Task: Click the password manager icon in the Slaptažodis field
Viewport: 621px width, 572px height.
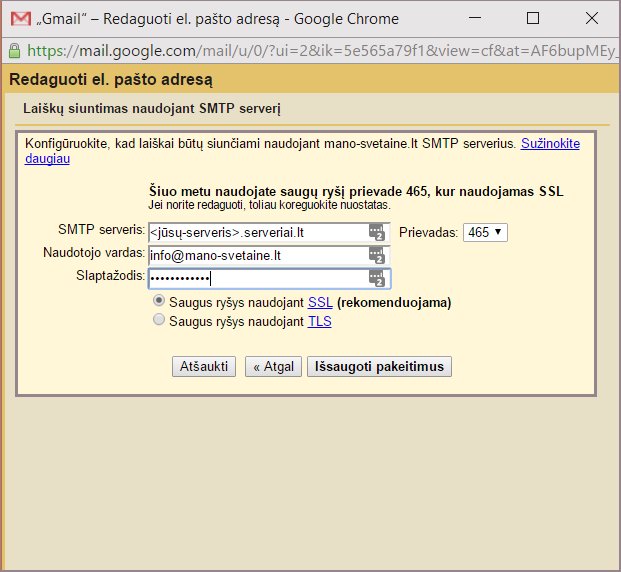Action: point(376,278)
